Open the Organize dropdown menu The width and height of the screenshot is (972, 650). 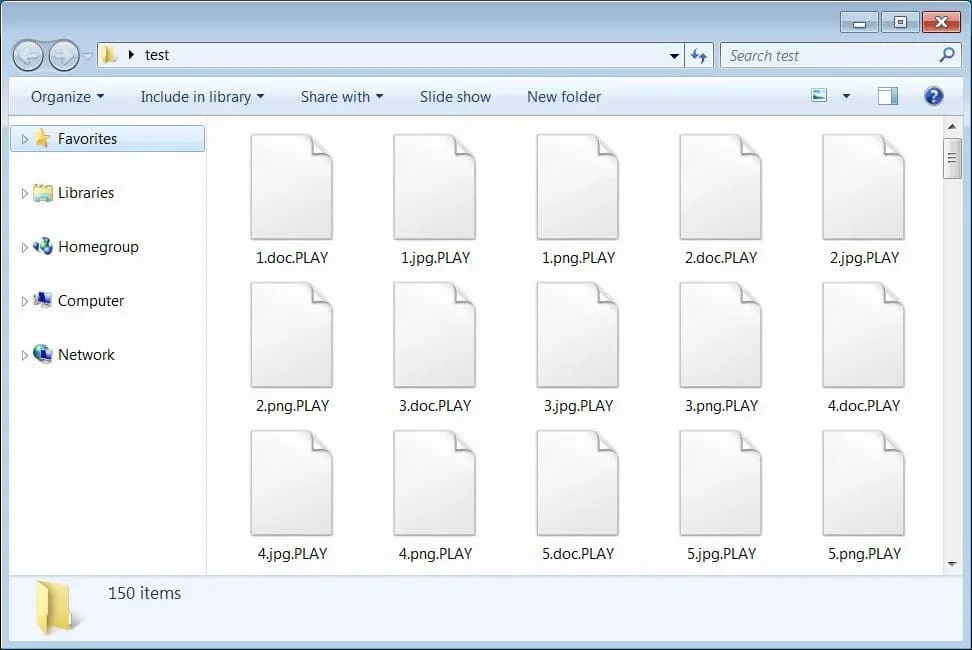click(67, 97)
